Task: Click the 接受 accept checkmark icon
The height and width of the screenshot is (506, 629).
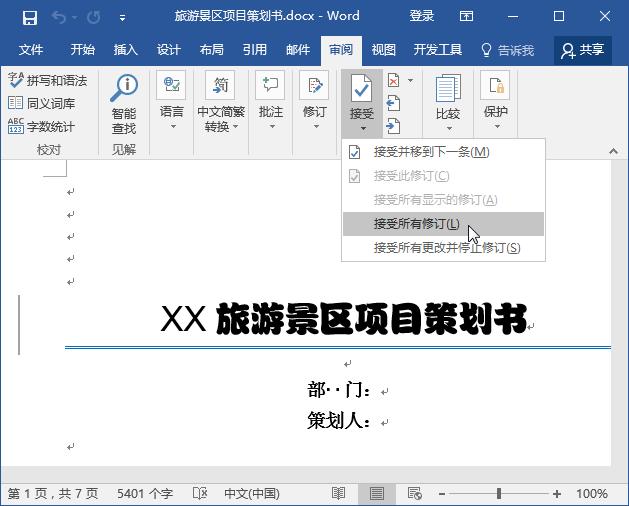Action: (x=361, y=88)
